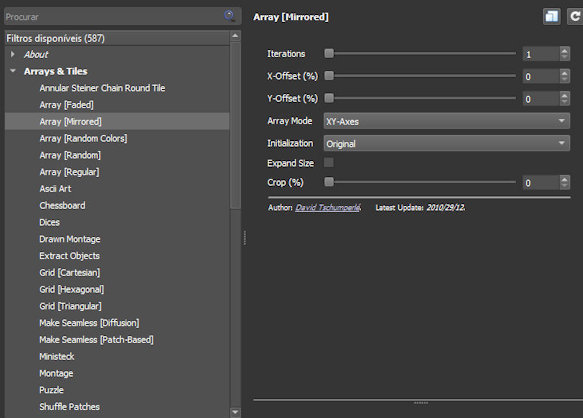This screenshot has width=583, height=418.
Task: Select the Make Seamless [Patch-Based] filter
Action: (96, 340)
